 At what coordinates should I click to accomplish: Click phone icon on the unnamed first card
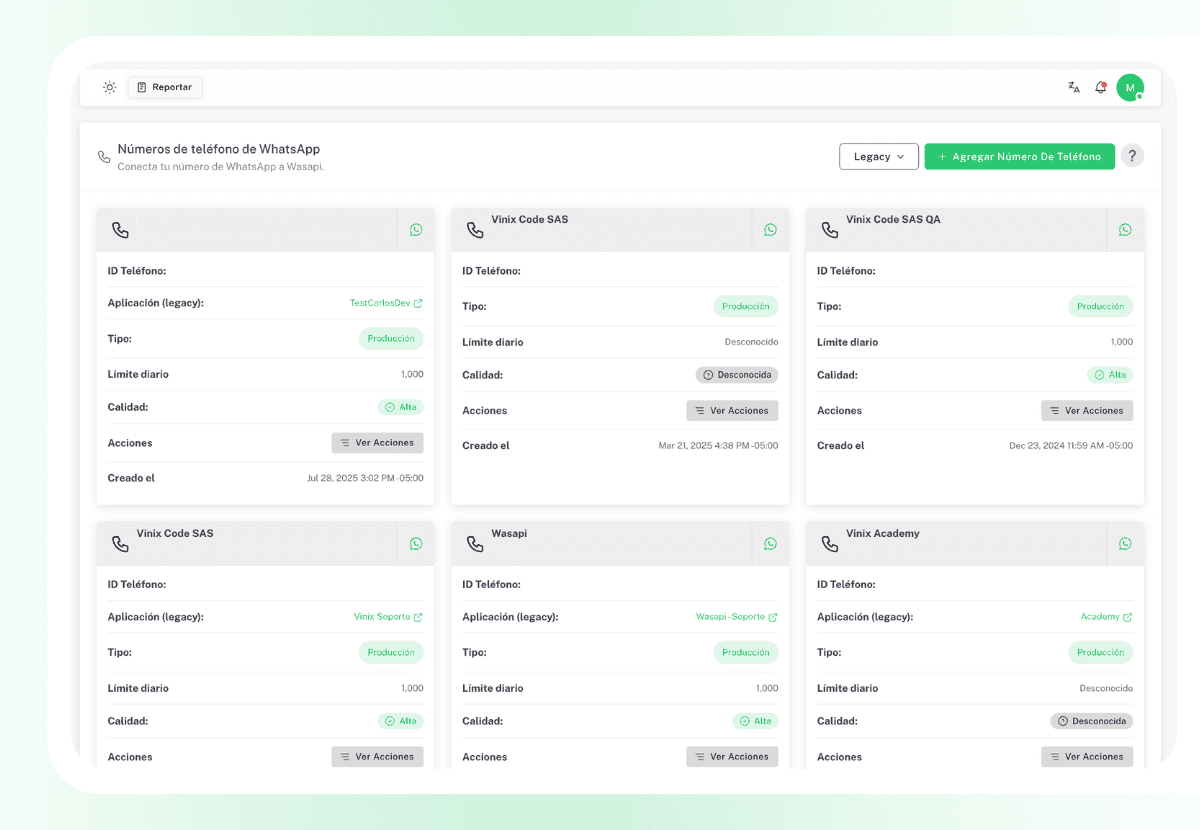[x=120, y=230]
